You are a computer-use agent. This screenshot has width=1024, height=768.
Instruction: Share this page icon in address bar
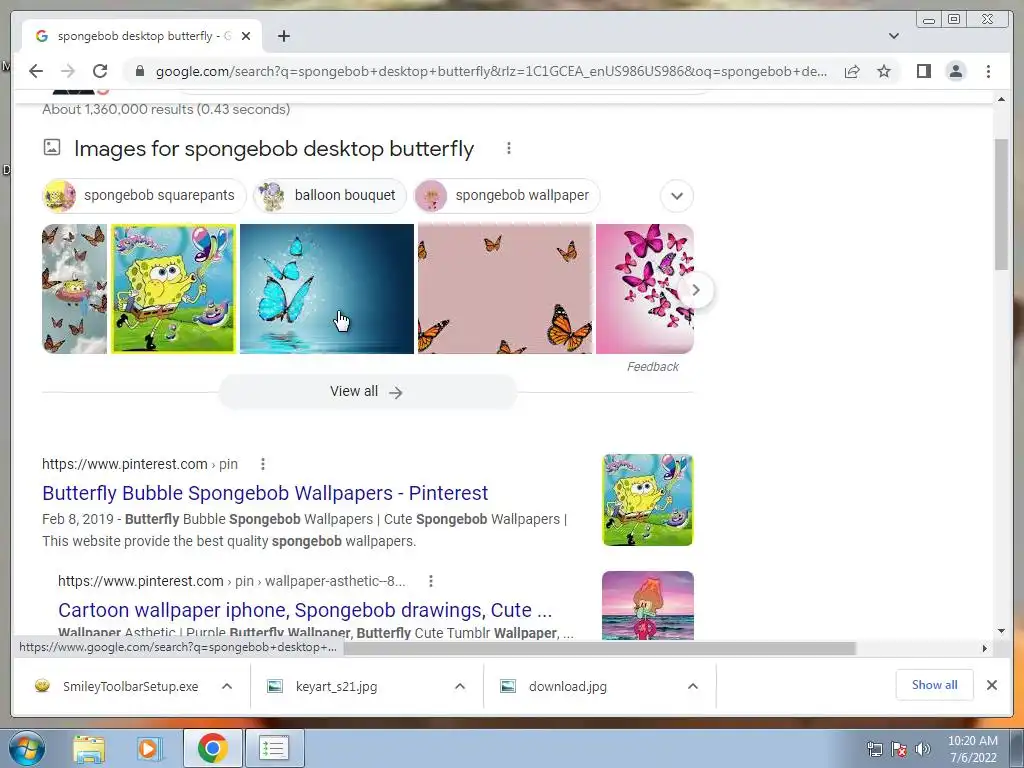click(852, 71)
